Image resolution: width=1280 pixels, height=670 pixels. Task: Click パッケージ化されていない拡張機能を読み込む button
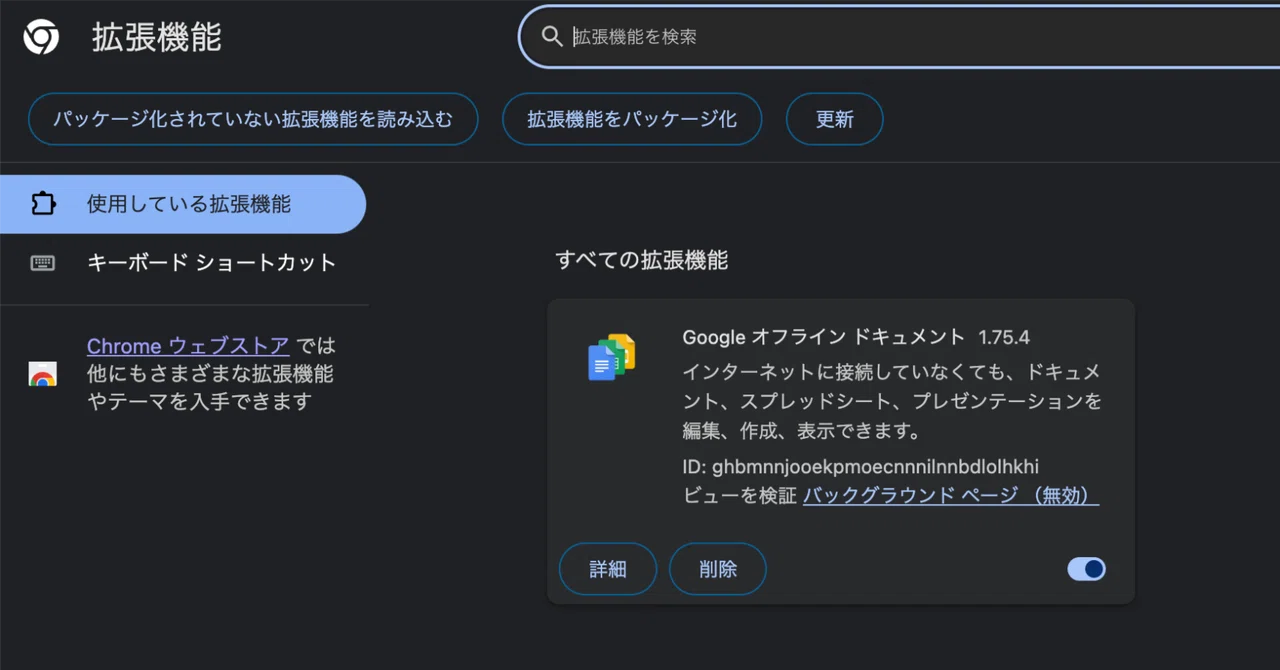pos(253,119)
